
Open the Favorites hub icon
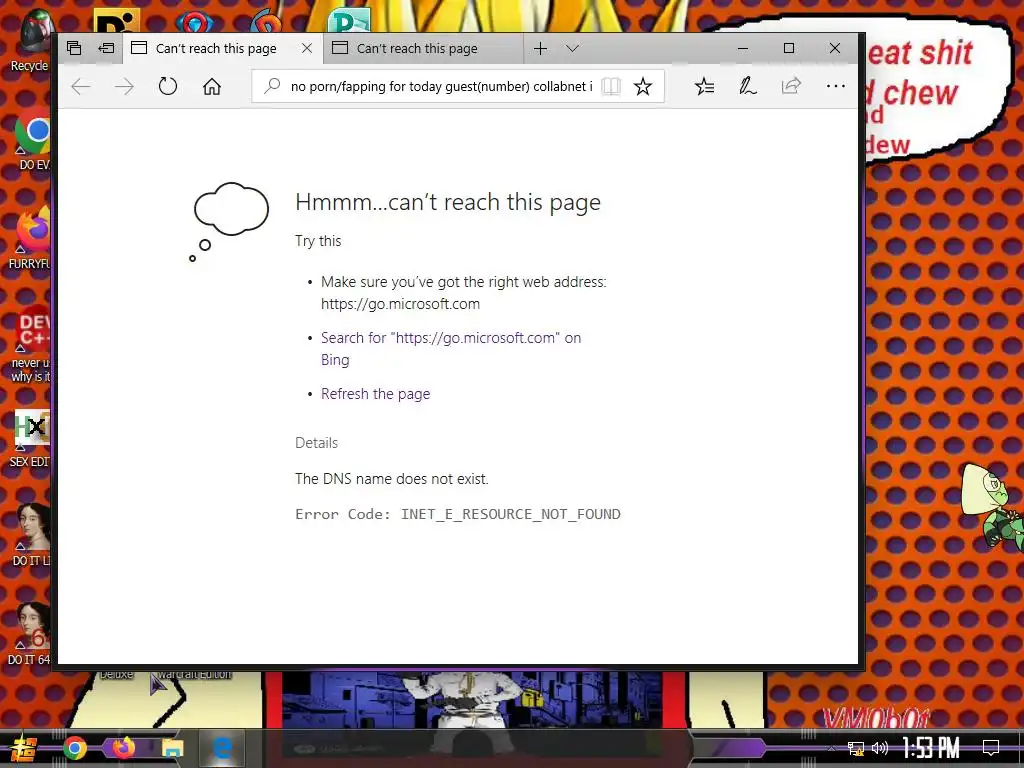coord(704,86)
